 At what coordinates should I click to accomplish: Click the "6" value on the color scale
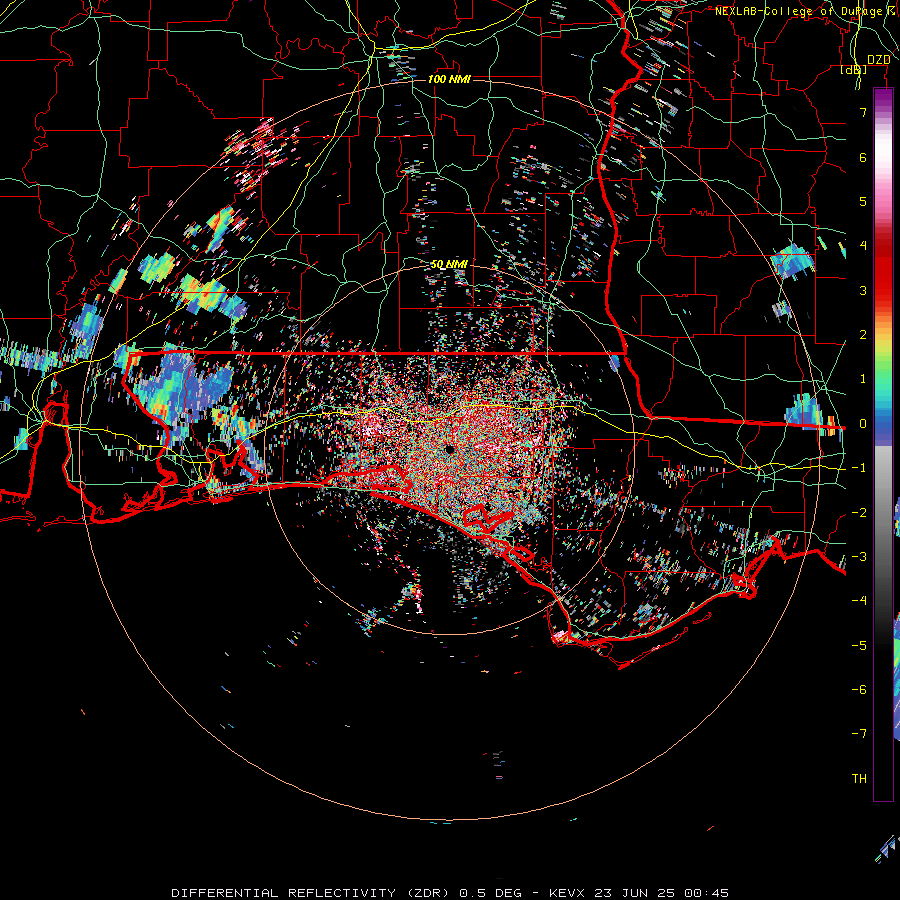863,157
